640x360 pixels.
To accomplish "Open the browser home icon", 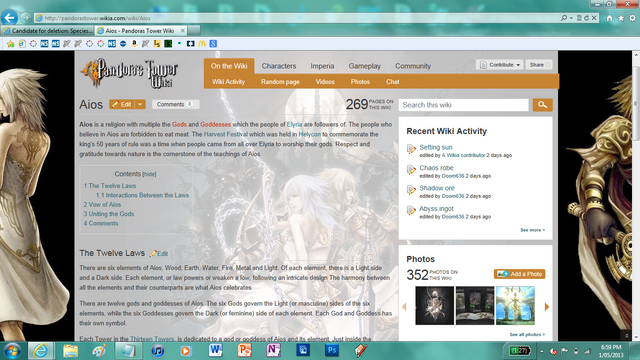I will 609,18.
